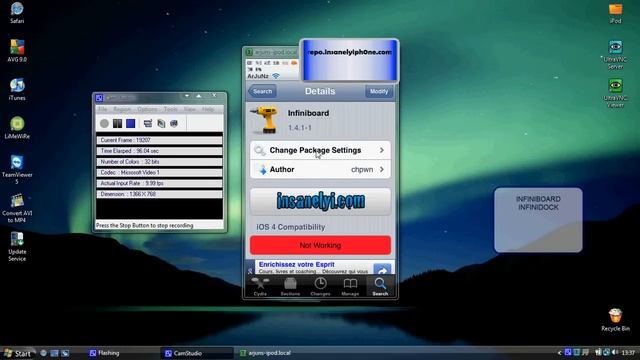This screenshot has height=360, width=640.
Task: Click the Actual Input Rate row
Action: [x=160, y=183]
